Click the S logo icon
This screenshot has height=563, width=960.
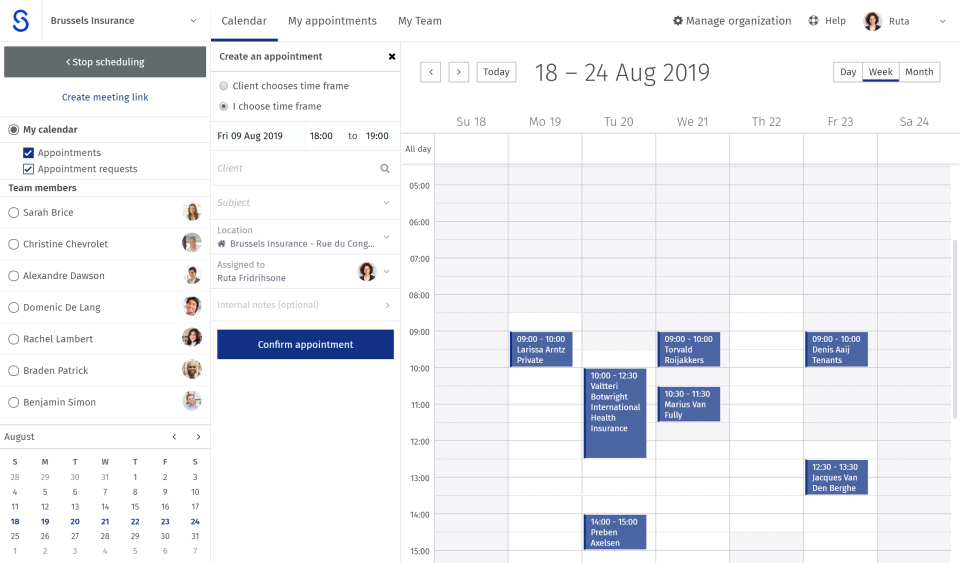(21, 21)
